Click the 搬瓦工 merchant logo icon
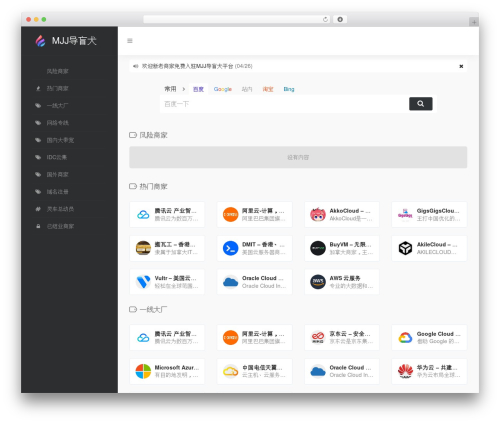The height and width of the screenshot is (423, 500). 143,248
